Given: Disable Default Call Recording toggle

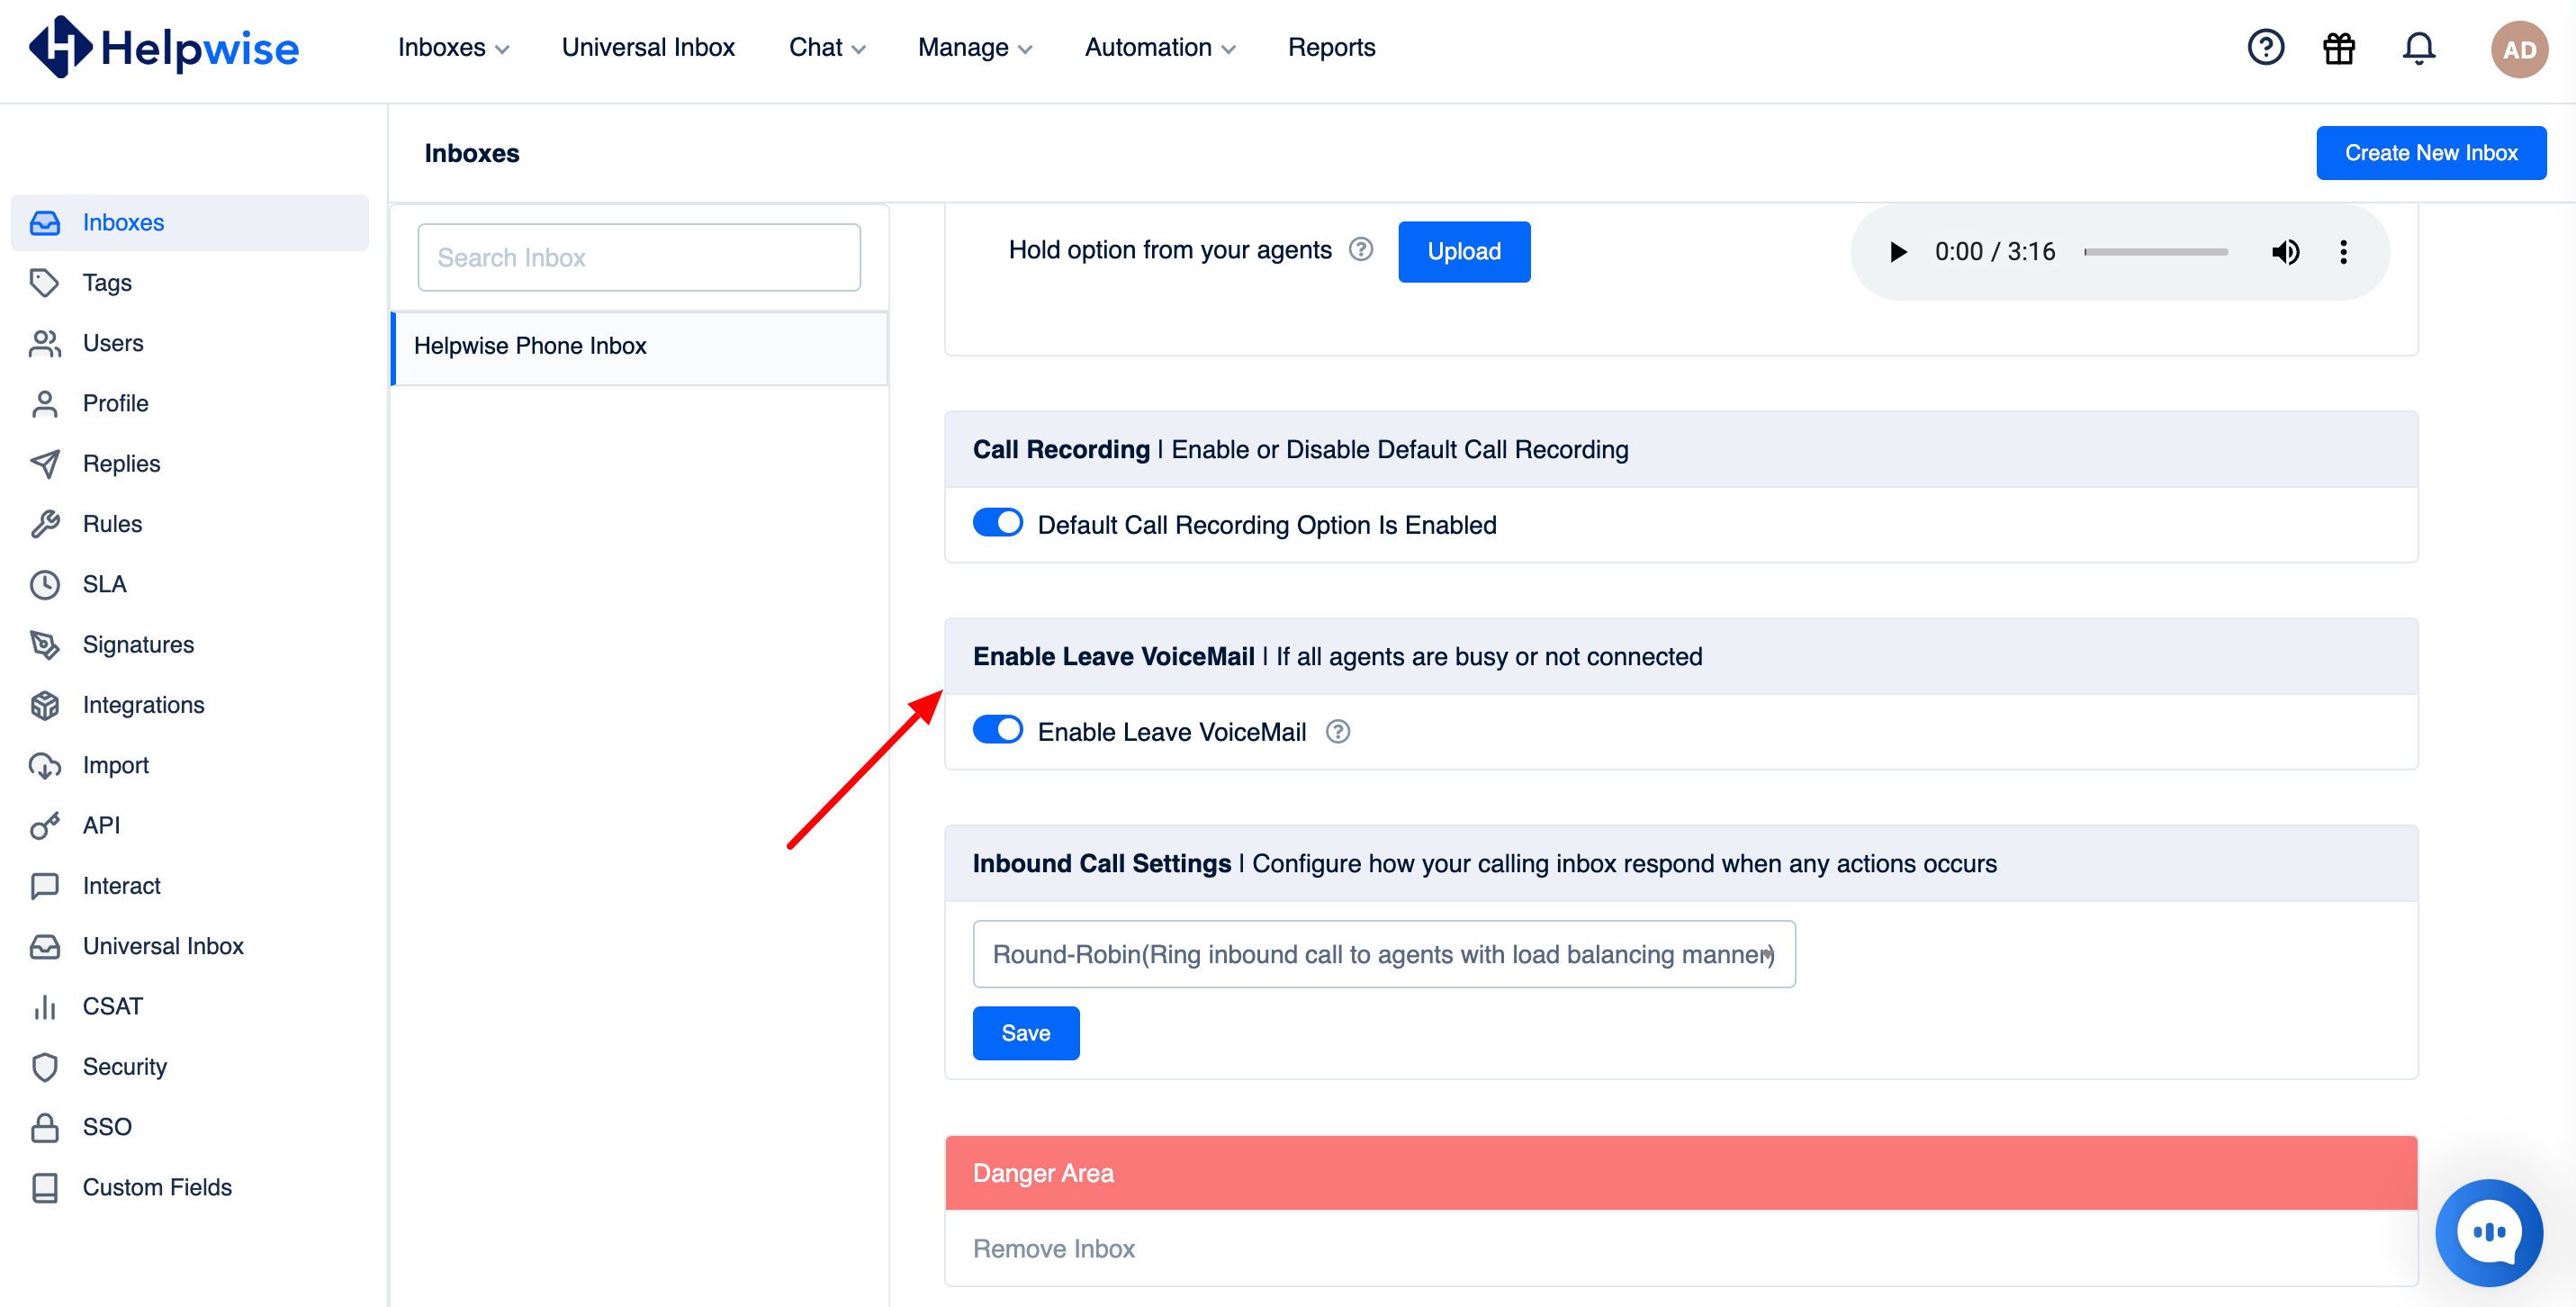Looking at the screenshot, I should 997,523.
